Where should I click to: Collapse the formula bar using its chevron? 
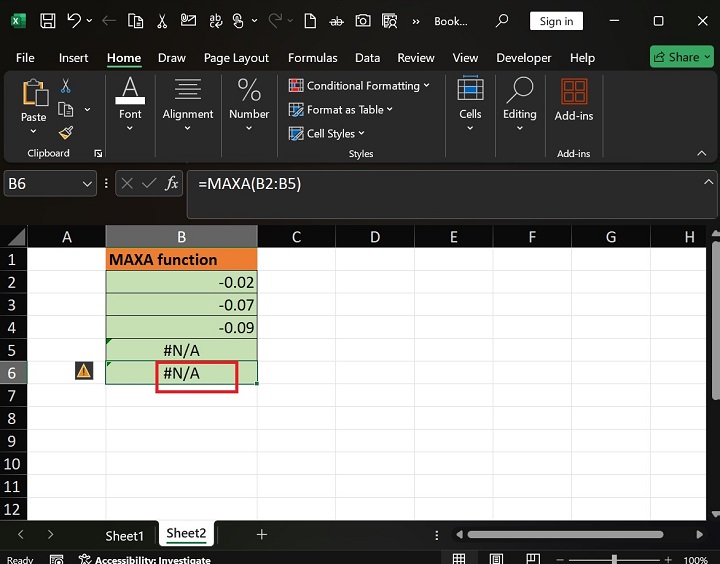coord(709,182)
